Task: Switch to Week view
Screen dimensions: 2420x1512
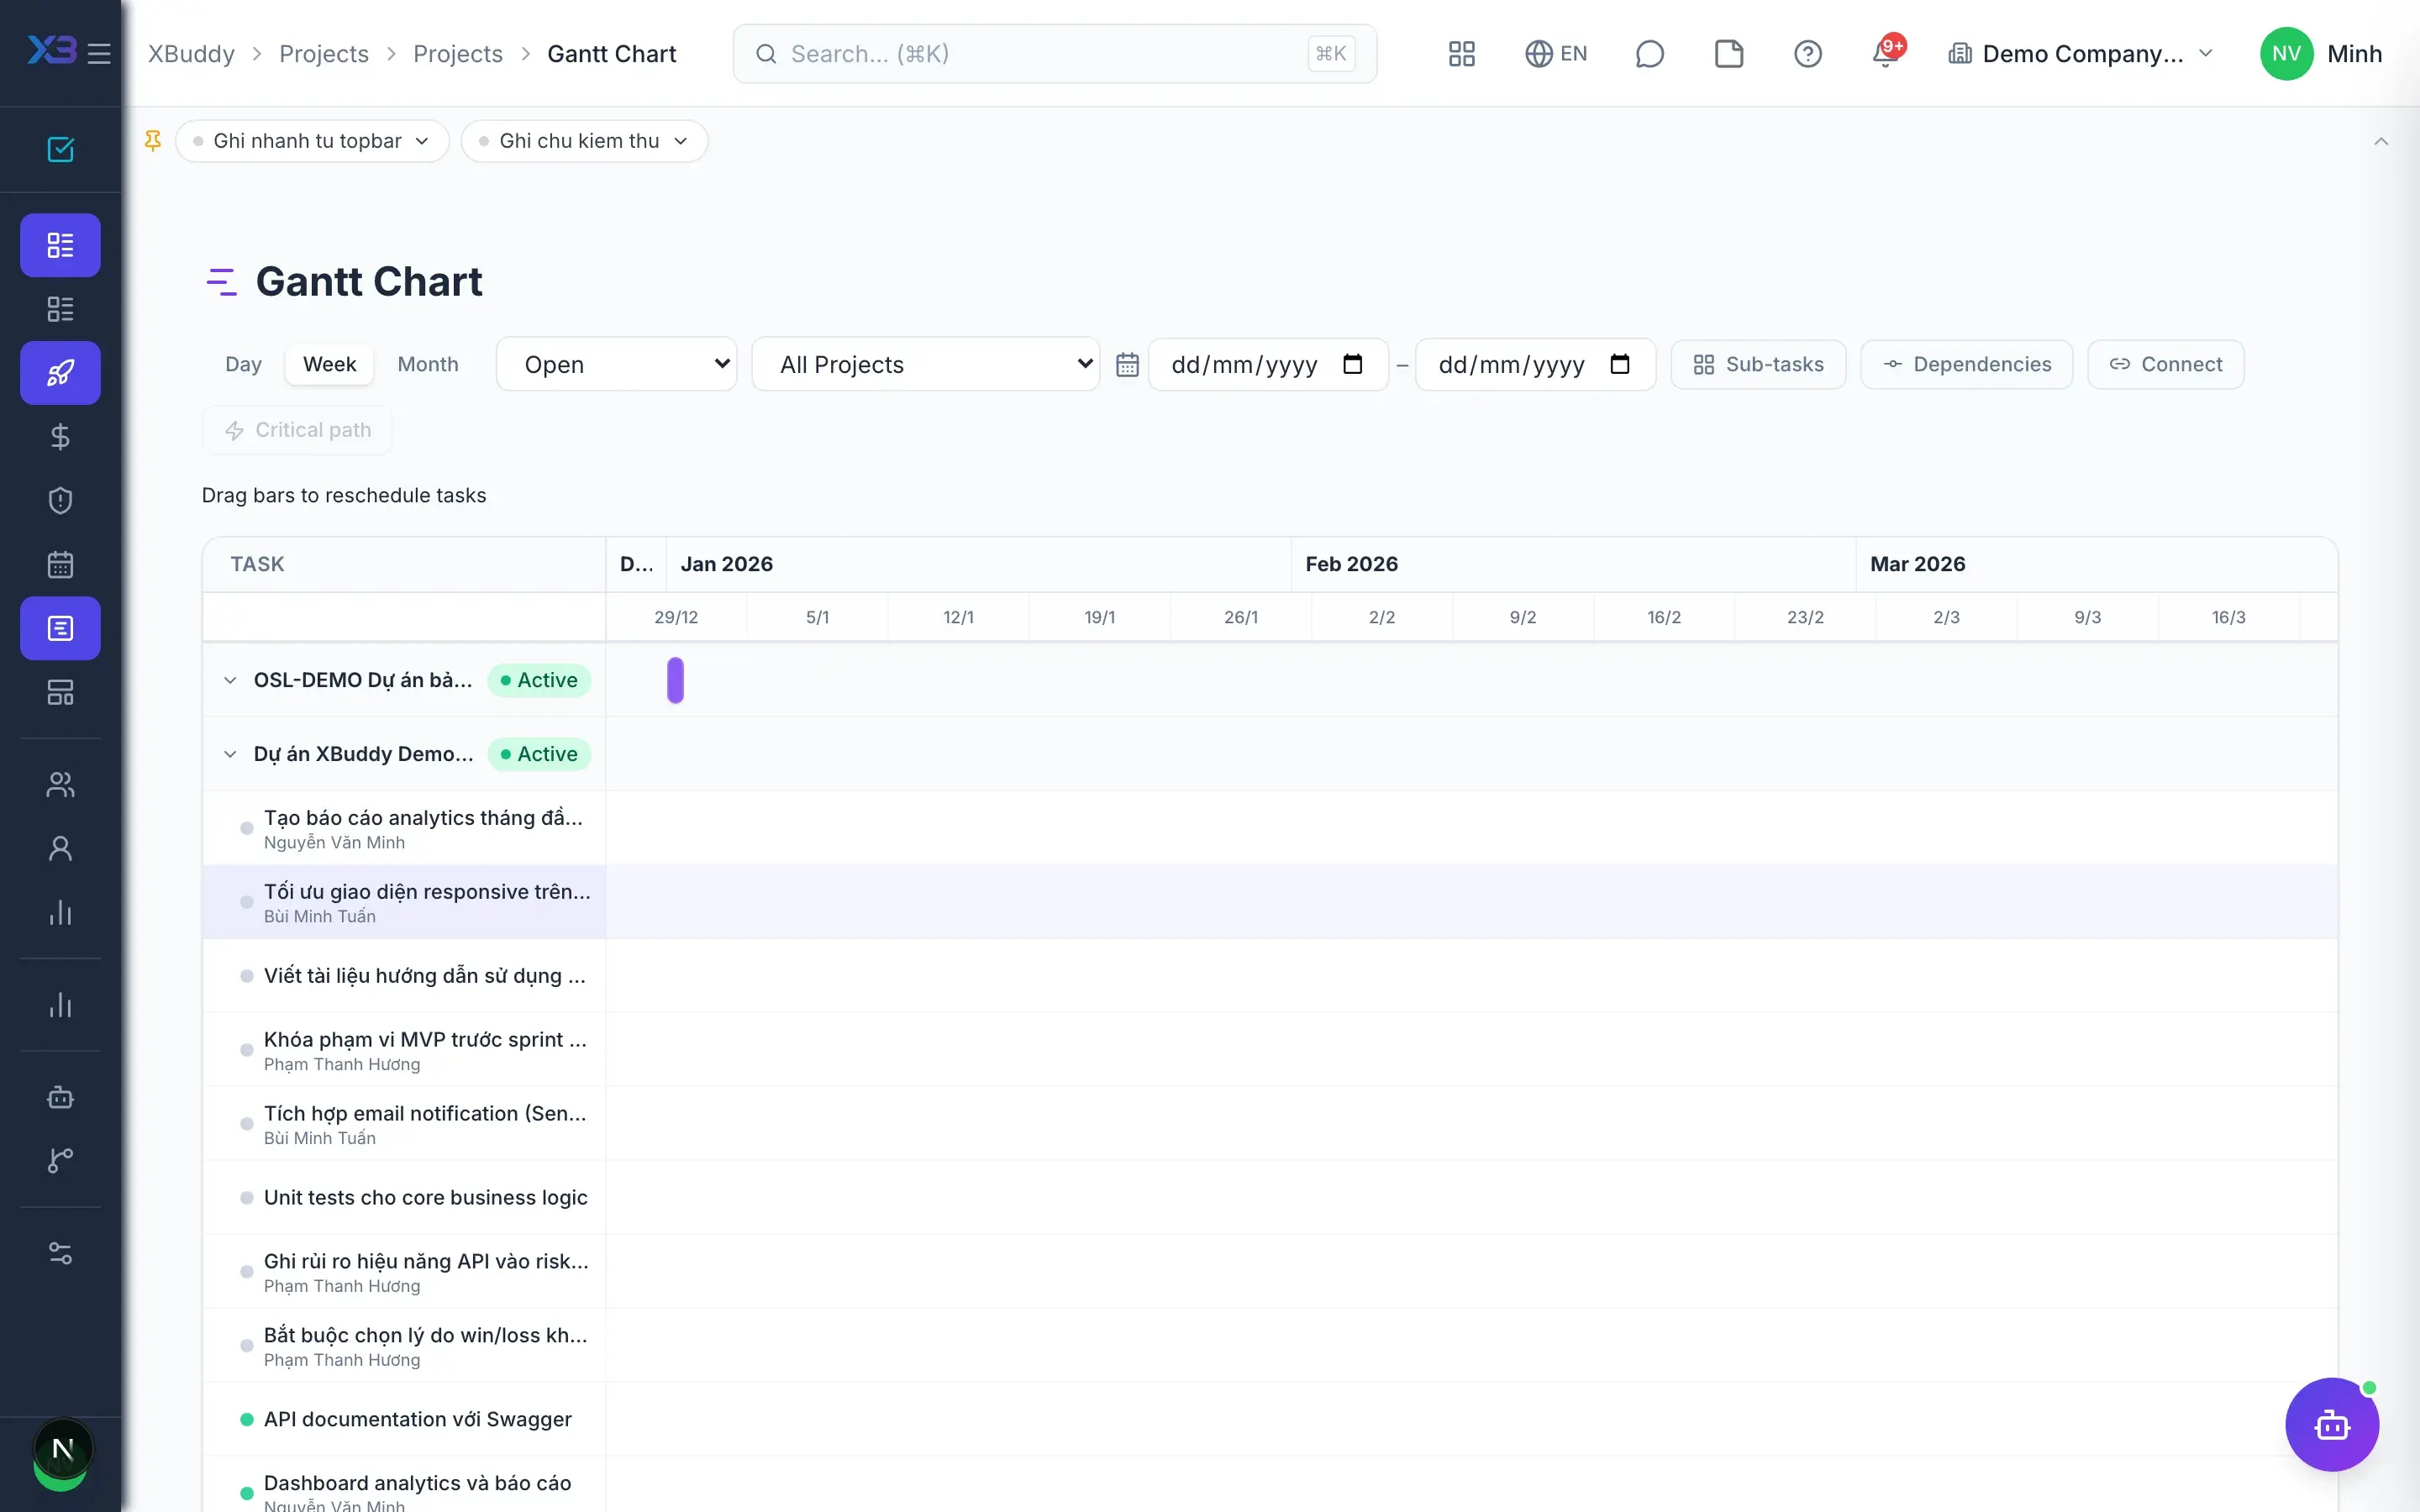Action: pos(329,365)
